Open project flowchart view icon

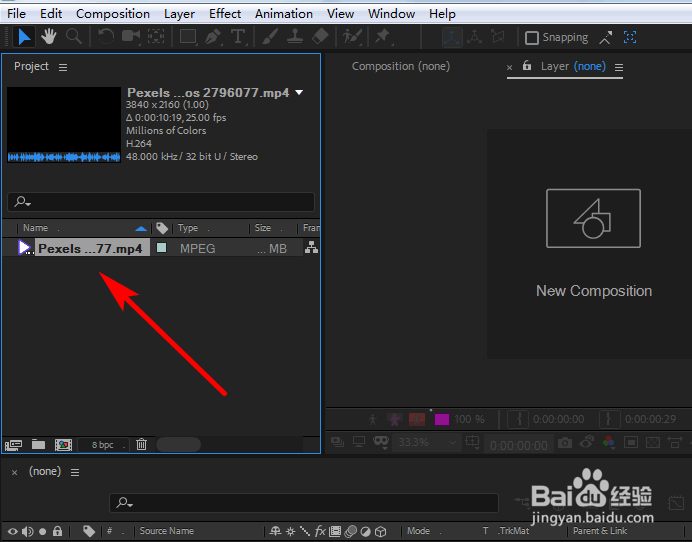point(312,248)
